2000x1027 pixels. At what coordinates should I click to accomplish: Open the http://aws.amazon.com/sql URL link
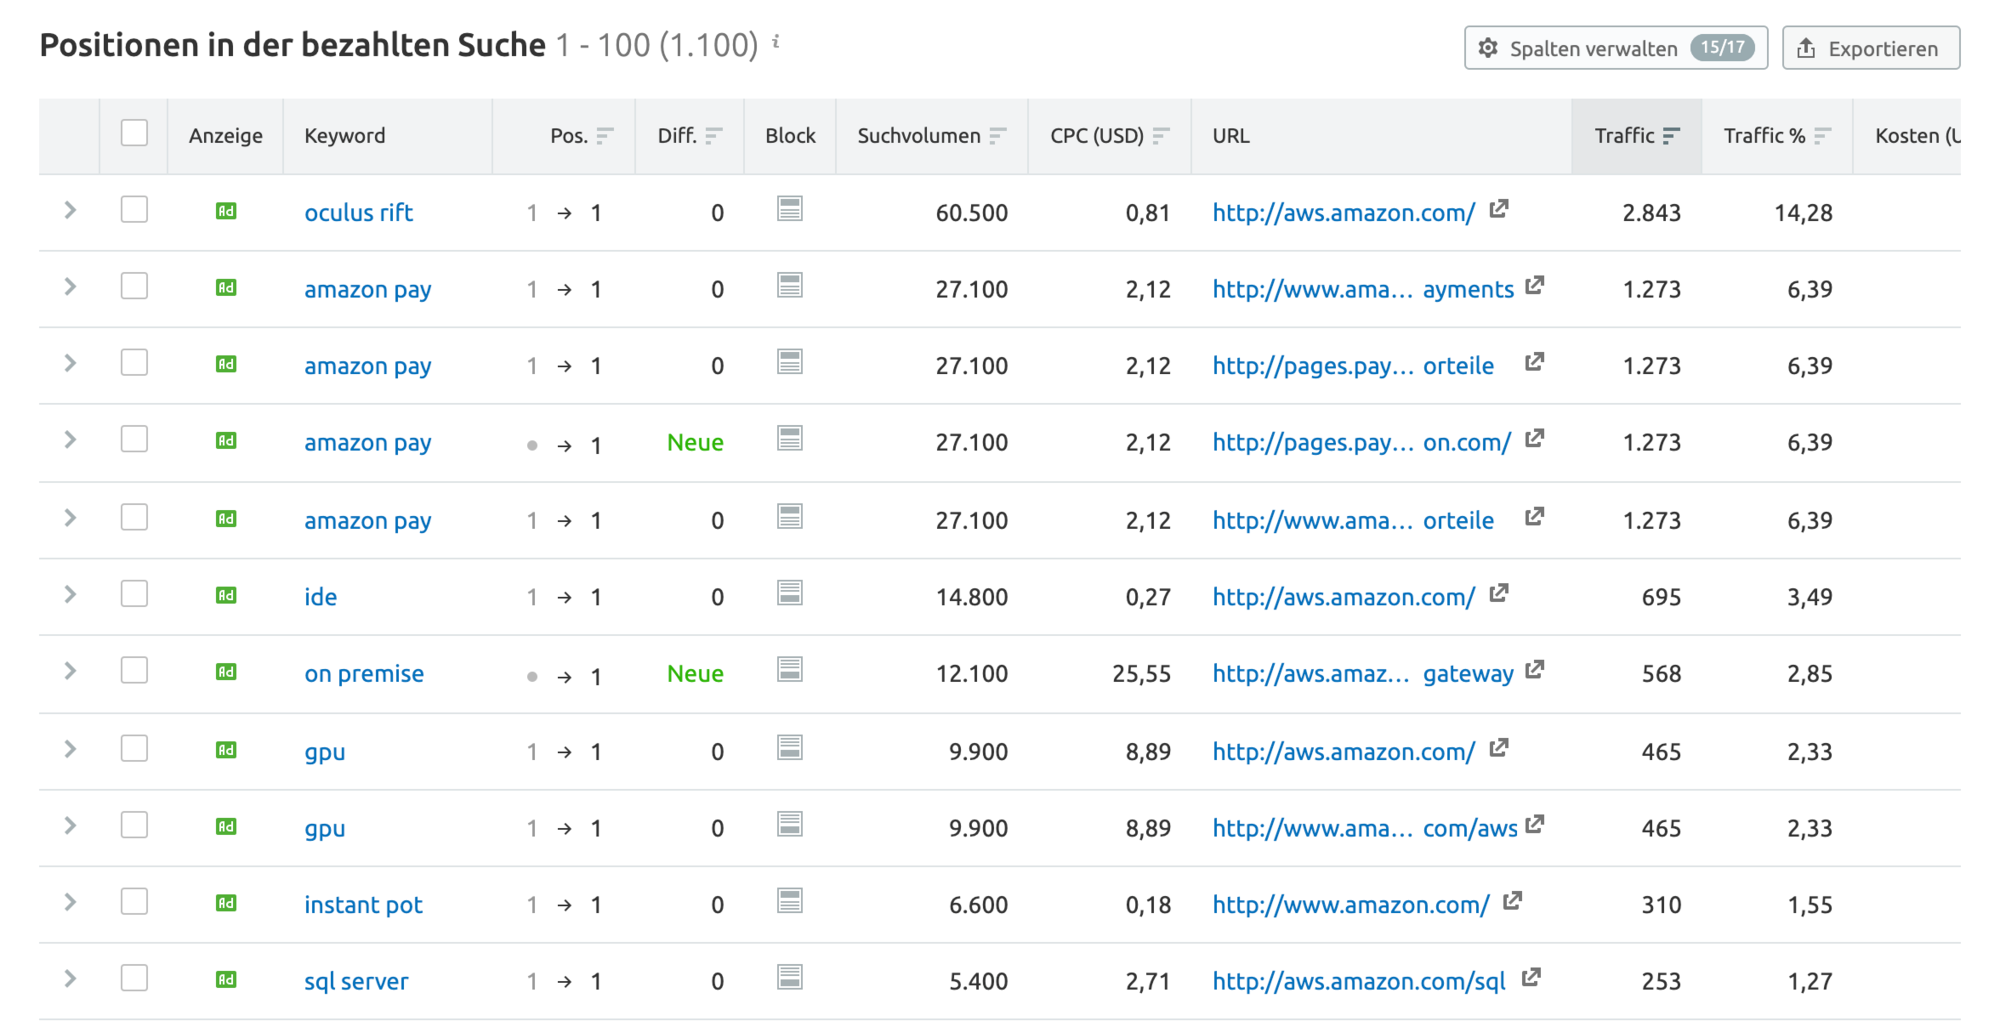pyautogui.click(x=1359, y=982)
